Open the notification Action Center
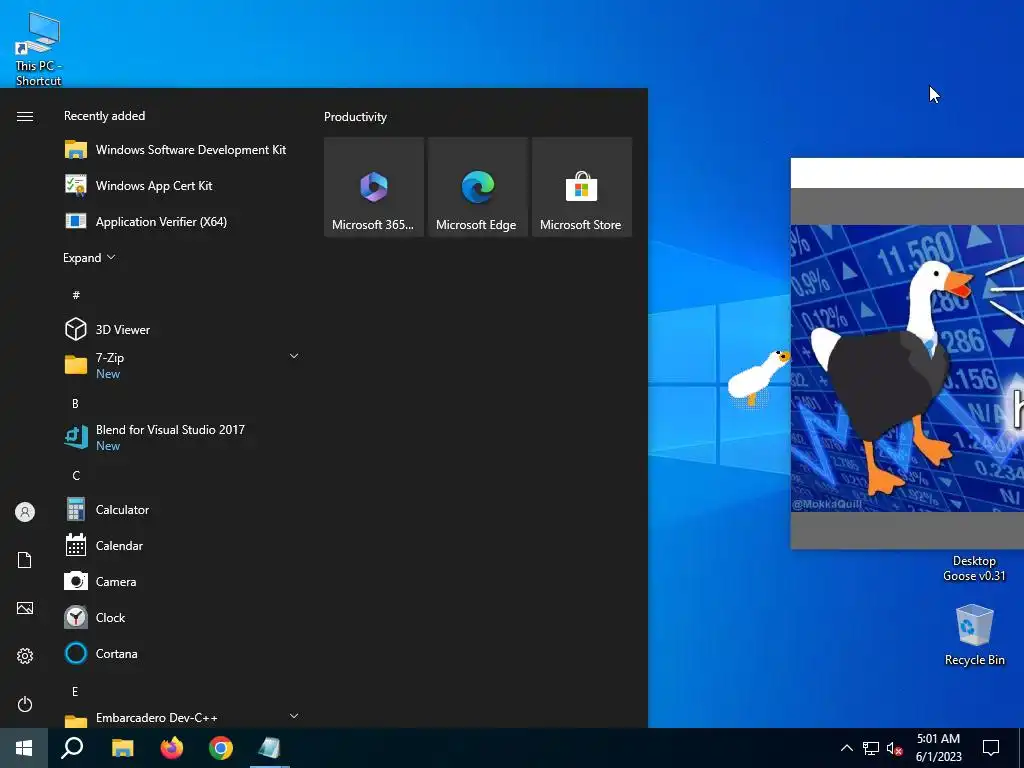Image resolution: width=1024 pixels, height=768 pixels. [x=991, y=748]
